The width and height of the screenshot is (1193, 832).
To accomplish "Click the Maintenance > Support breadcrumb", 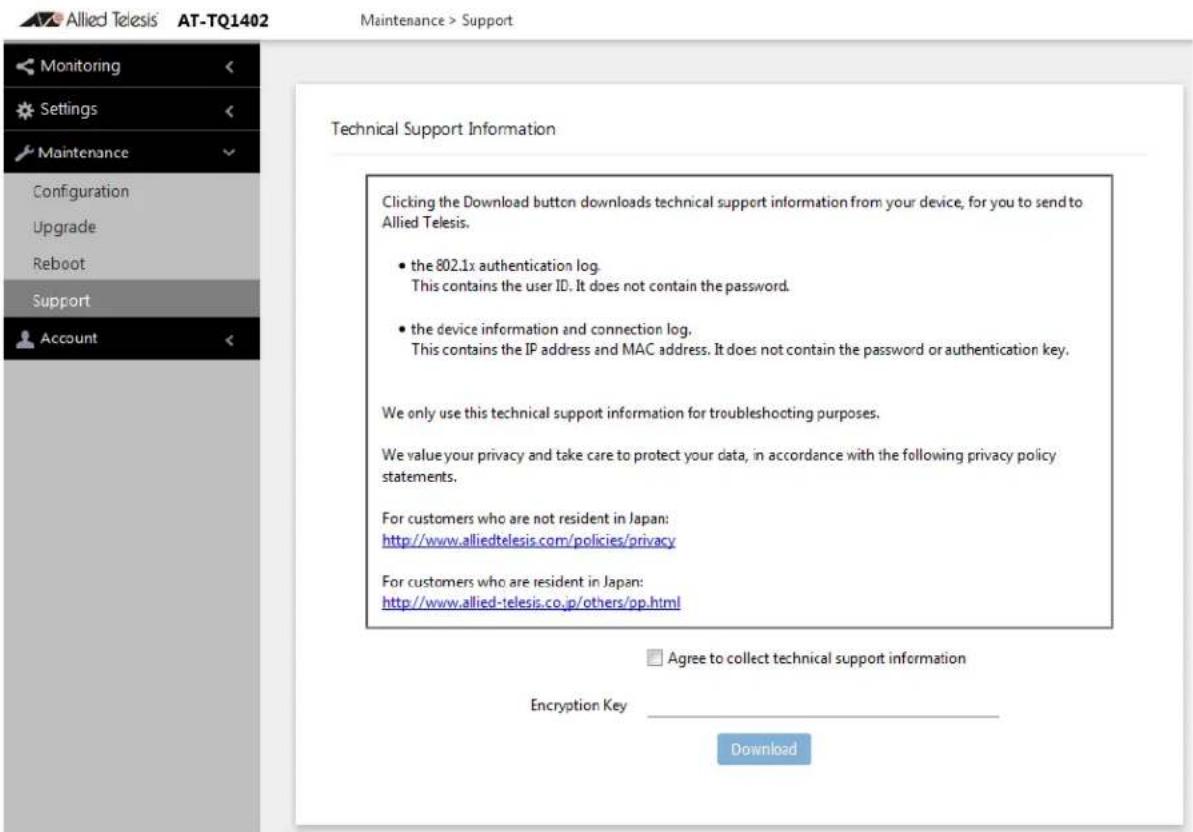I will click(x=436, y=21).
